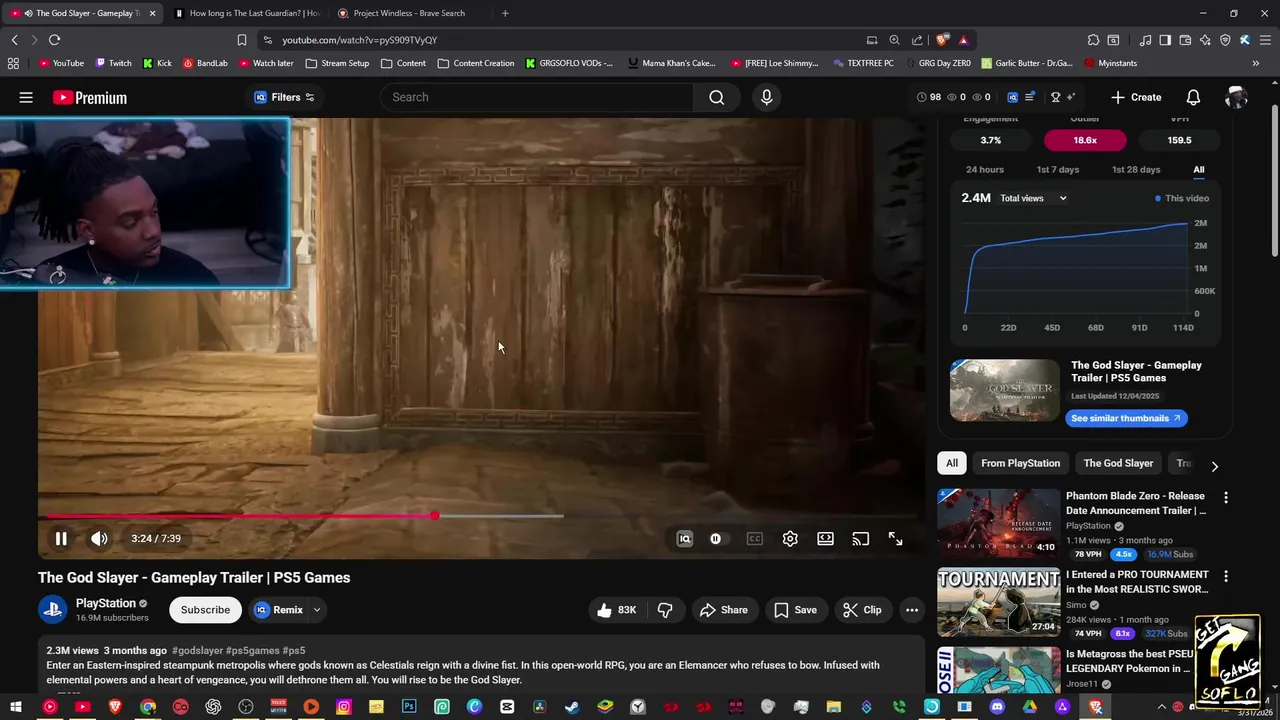The image size is (1280, 720).
Task: Create a Clip of the video
Action: 862,610
